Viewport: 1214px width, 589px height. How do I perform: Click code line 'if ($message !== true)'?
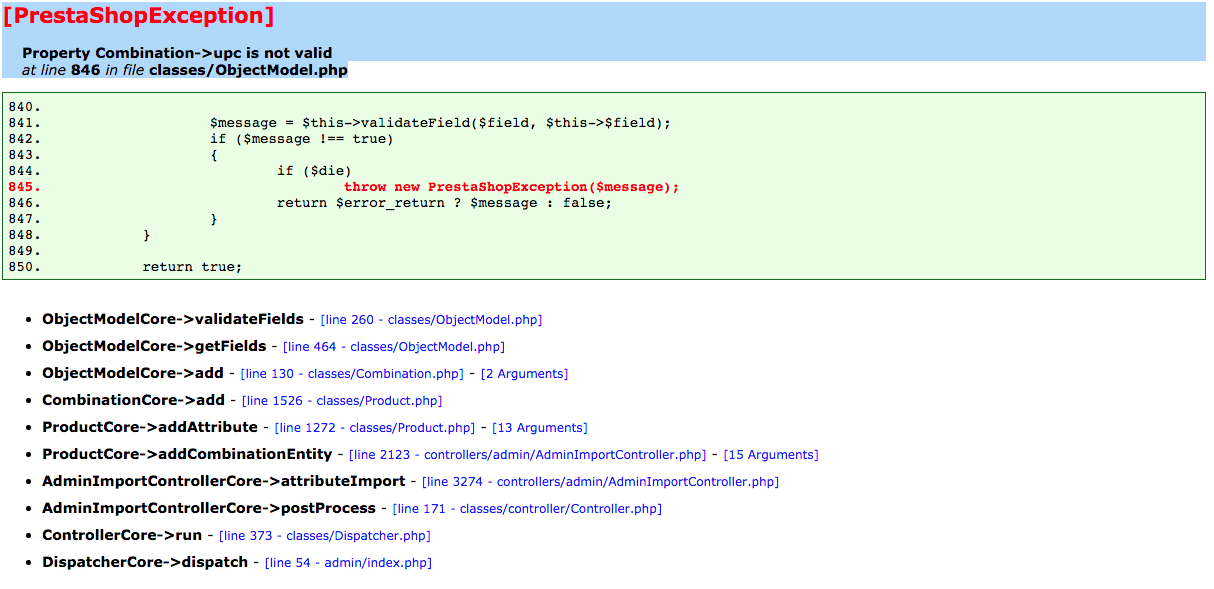click(x=302, y=139)
